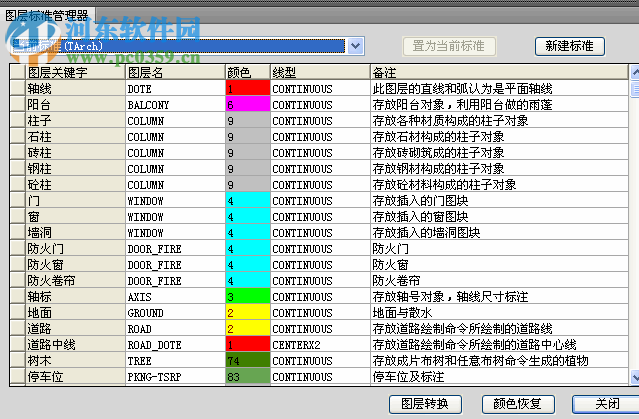Select the 图层标准管理器 tab title
The width and height of the screenshot is (639, 419).
[47, 16]
